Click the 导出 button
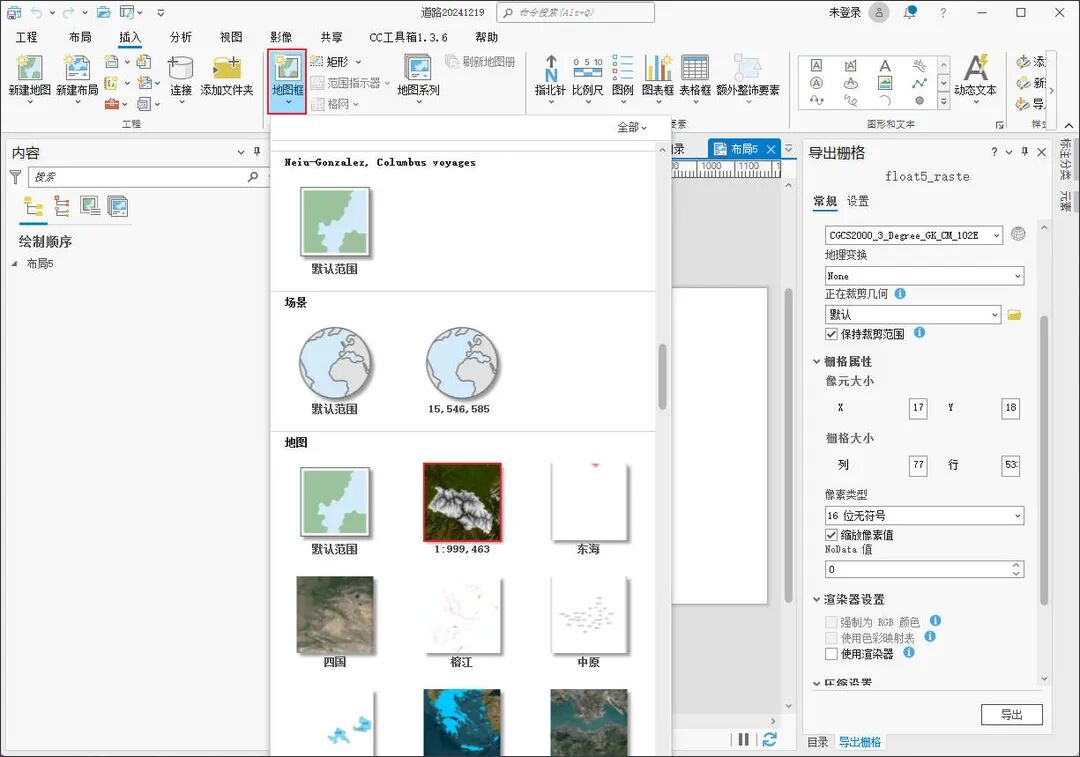The width and height of the screenshot is (1080, 757). tap(1011, 714)
